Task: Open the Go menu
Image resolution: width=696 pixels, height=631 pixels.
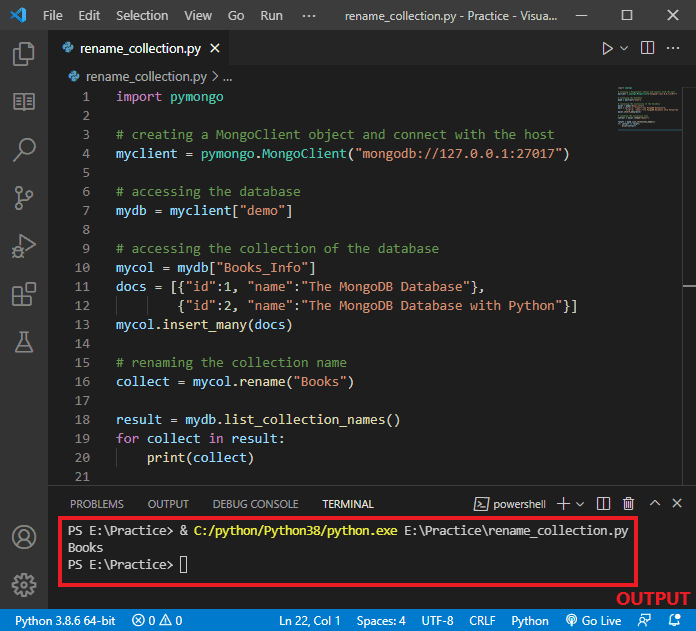Action: [236, 16]
